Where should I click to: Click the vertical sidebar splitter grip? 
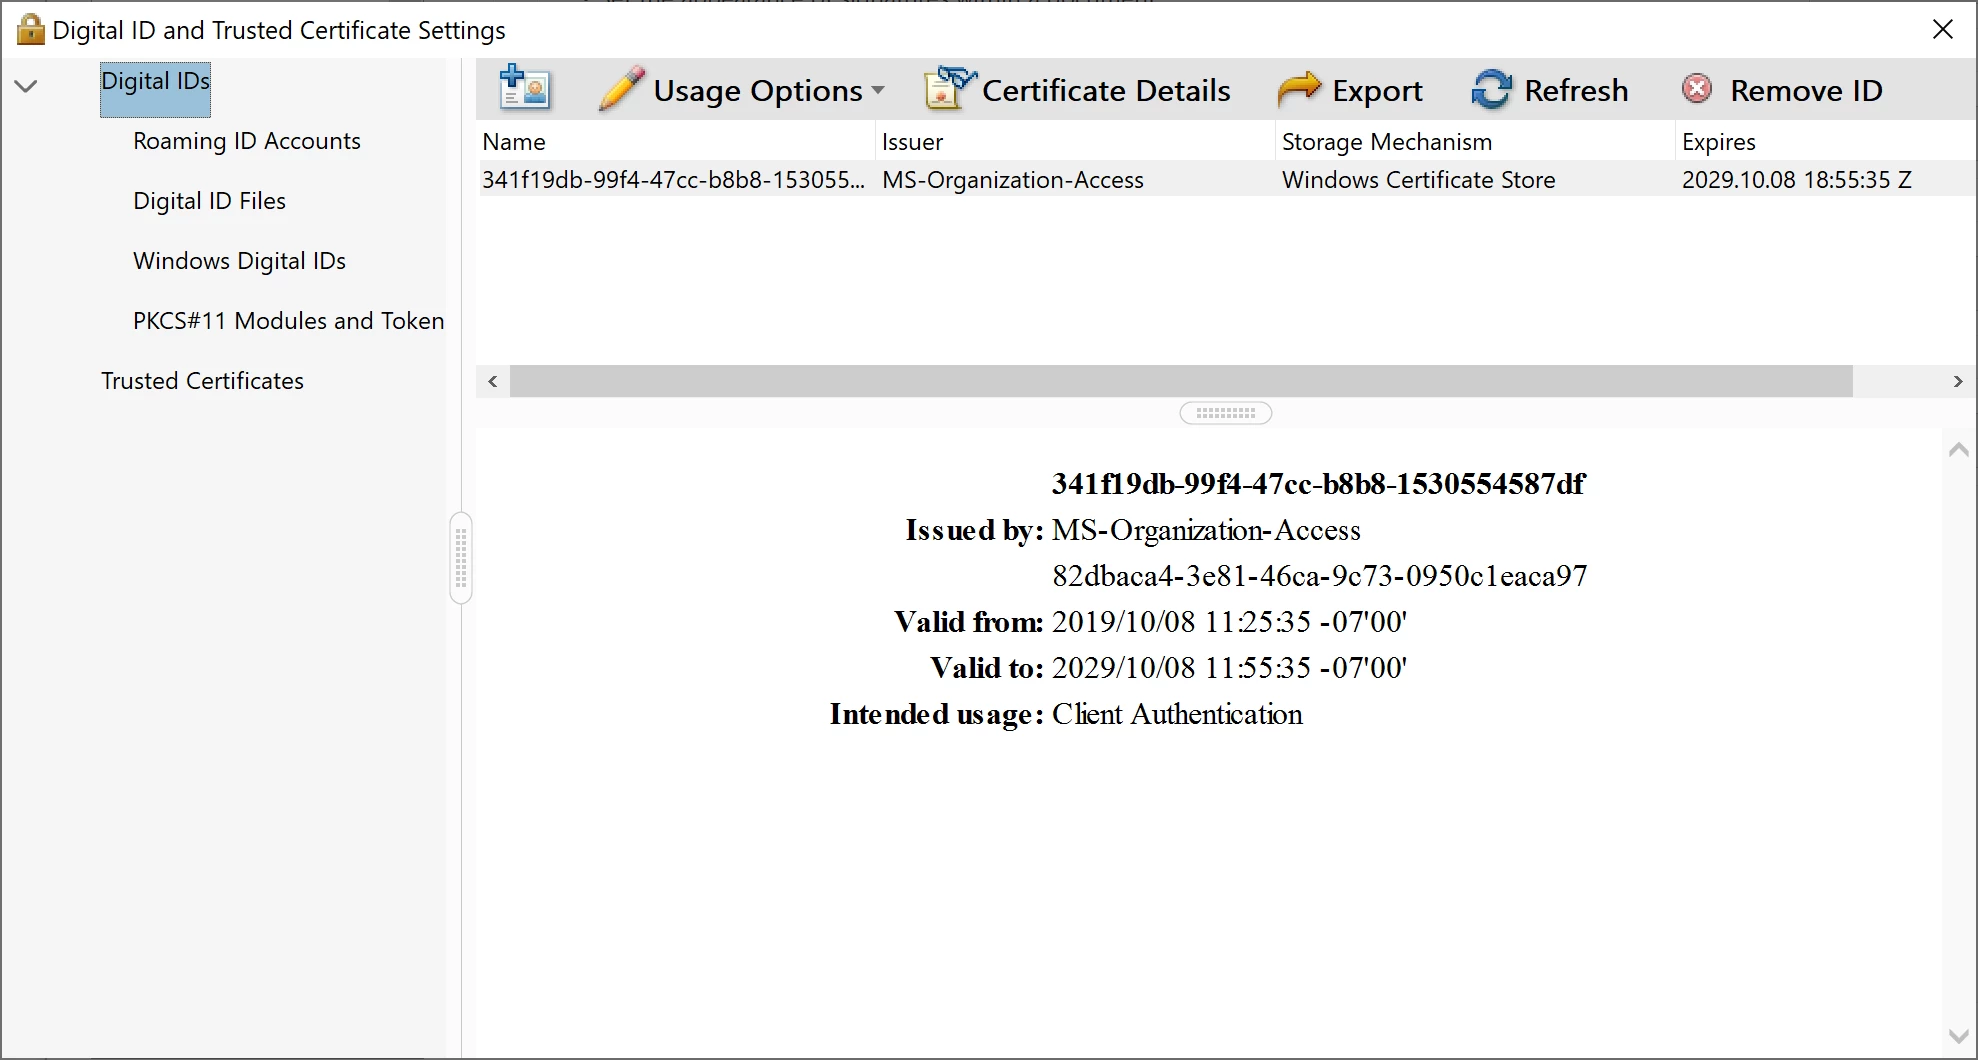coord(461,558)
